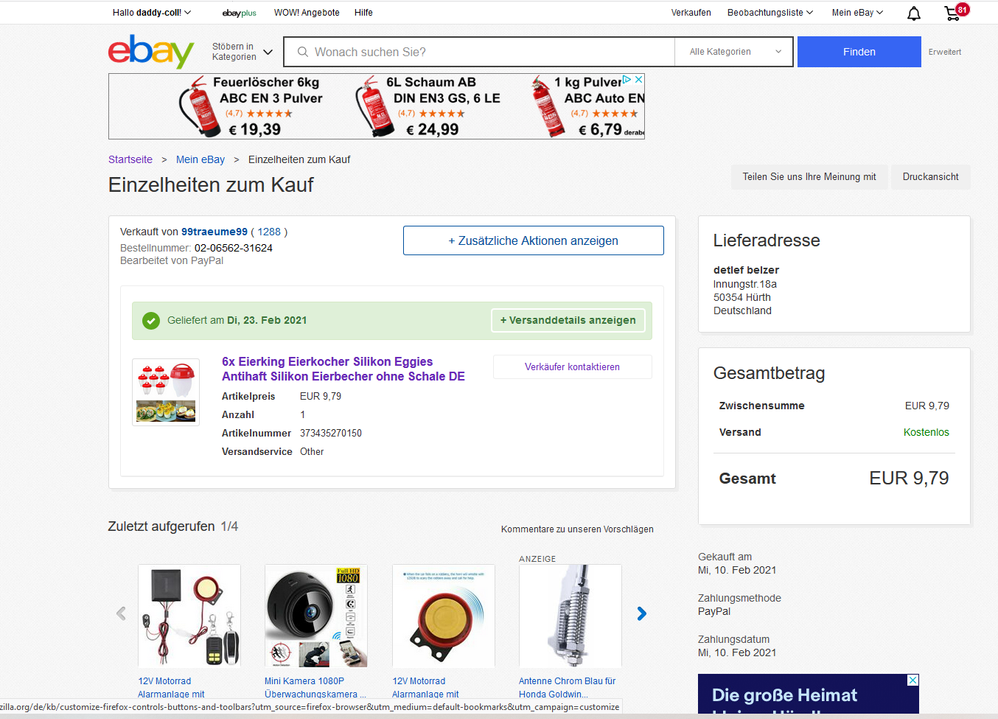
Task: Click next arrow in recently viewed carousel
Action: click(x=642, y=613)
